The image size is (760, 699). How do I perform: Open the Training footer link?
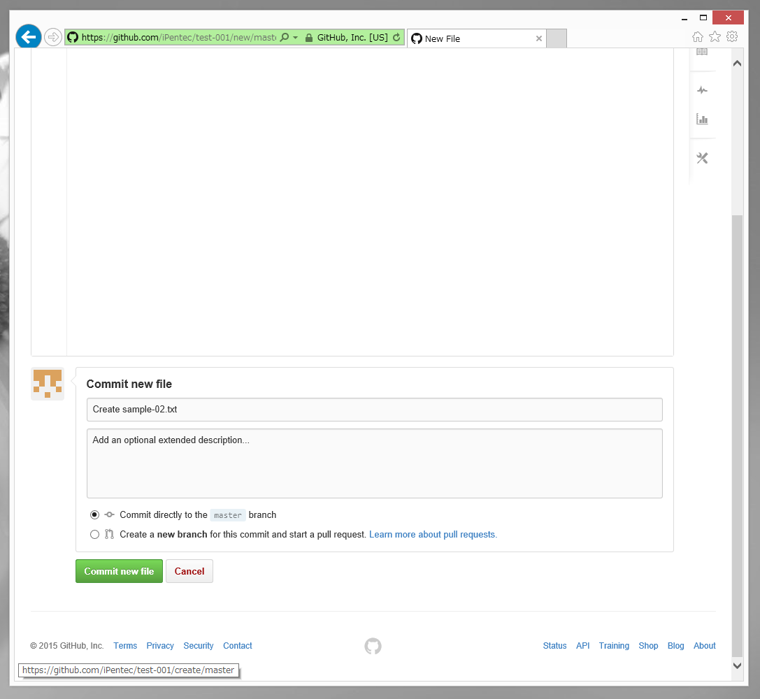[x=614, y=646]
